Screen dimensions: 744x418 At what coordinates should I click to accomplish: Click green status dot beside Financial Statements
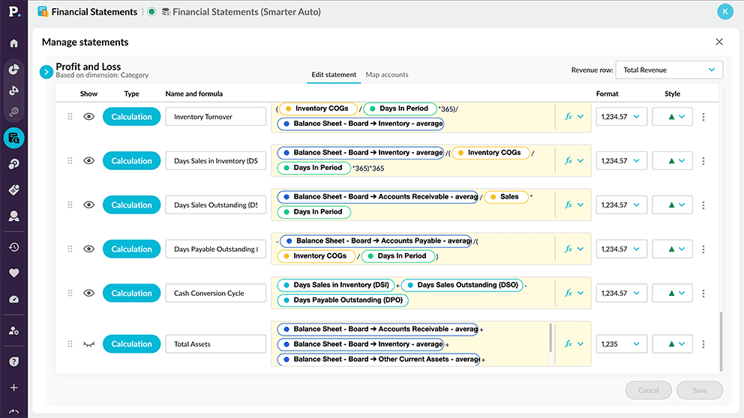pyautogui.click(x=151, y=12)
